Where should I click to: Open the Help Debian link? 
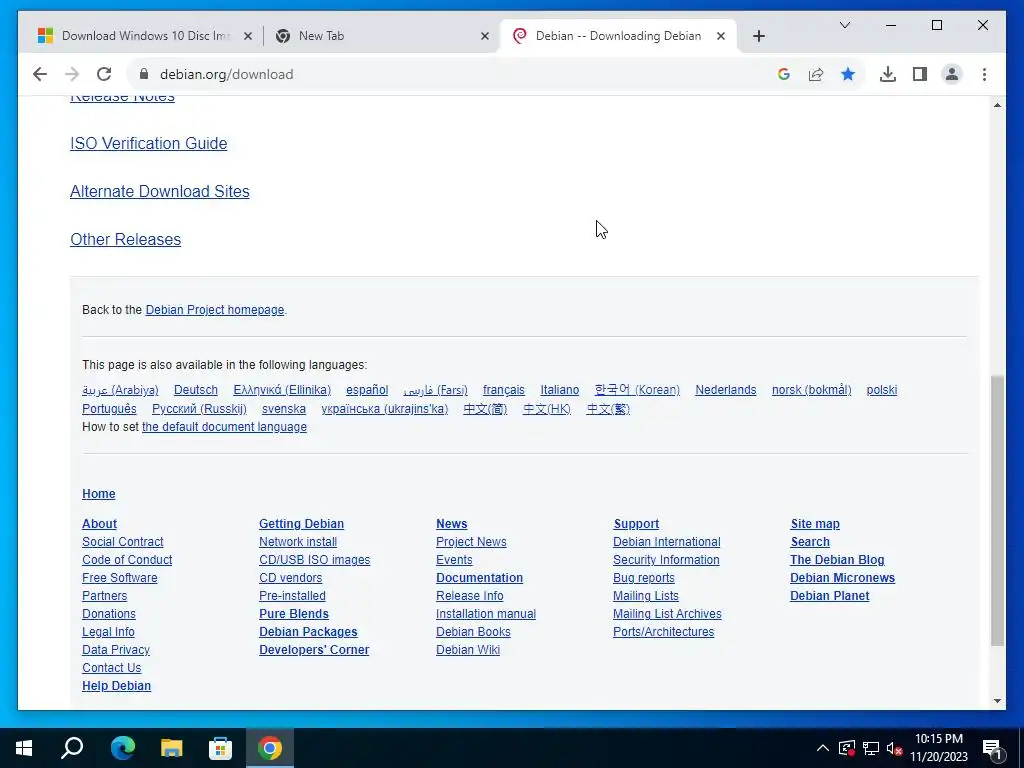[x=116, y=686]
